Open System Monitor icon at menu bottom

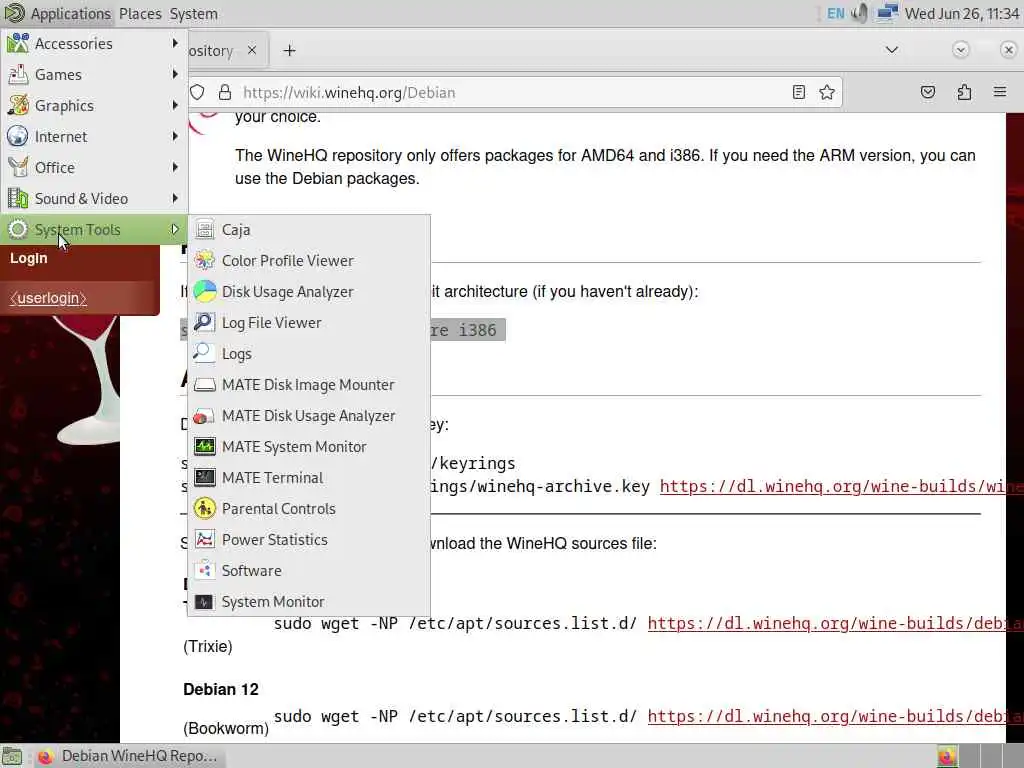pyautogui.click(x=204, y=601)
